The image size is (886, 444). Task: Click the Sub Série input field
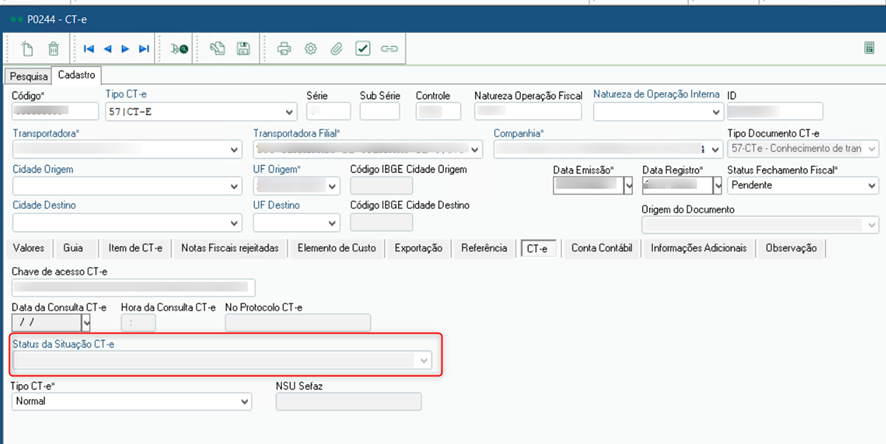[380, 111]
